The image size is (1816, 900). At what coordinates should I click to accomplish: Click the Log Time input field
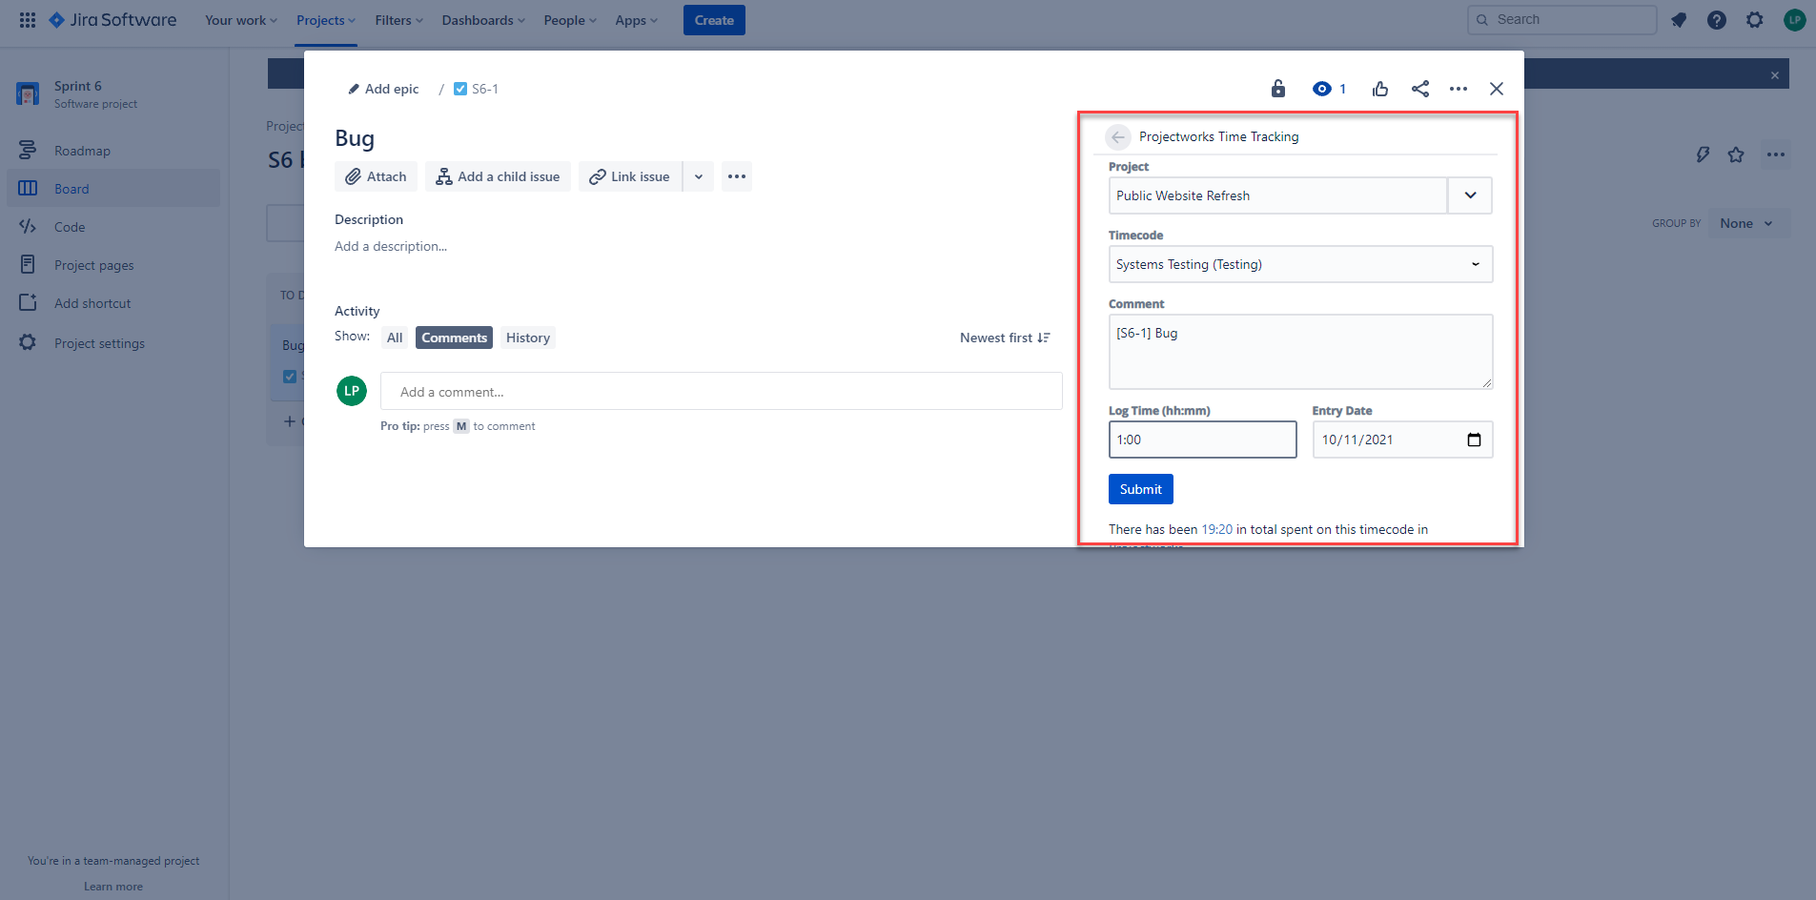1202,440
